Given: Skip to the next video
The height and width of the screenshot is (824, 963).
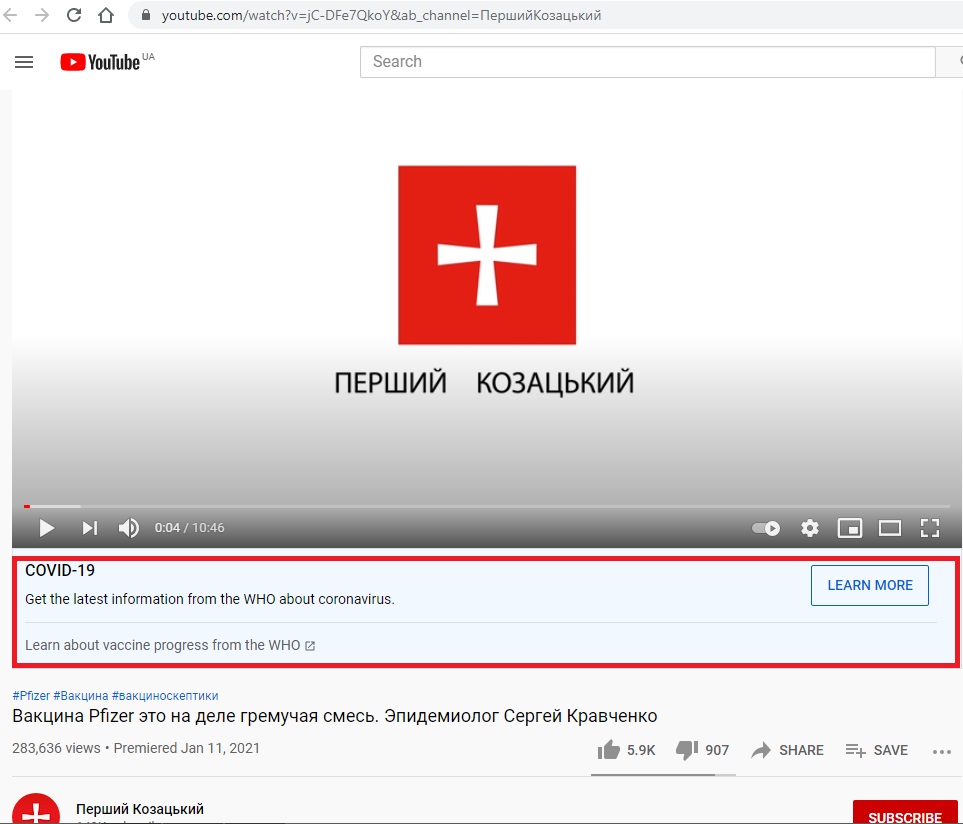Looking at the screenshot, I should 90,528.
